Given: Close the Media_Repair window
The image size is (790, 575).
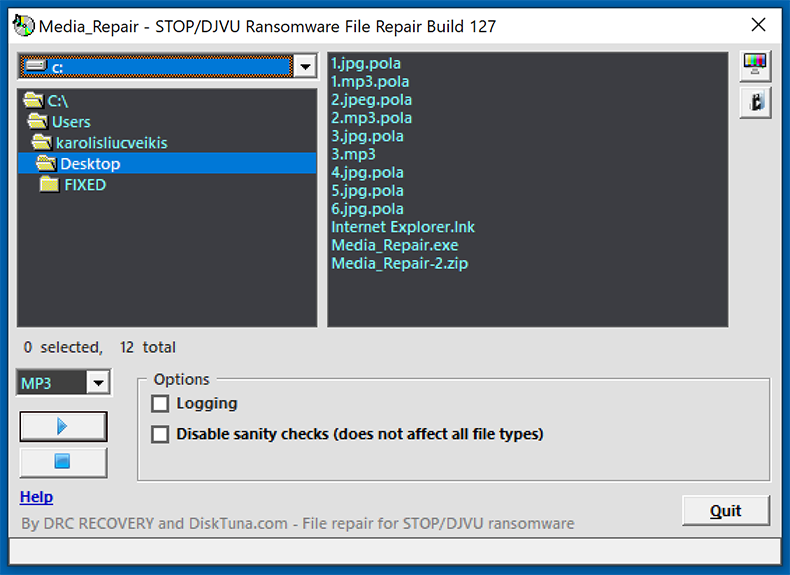Looking at the screenshot, I should 758,26.
